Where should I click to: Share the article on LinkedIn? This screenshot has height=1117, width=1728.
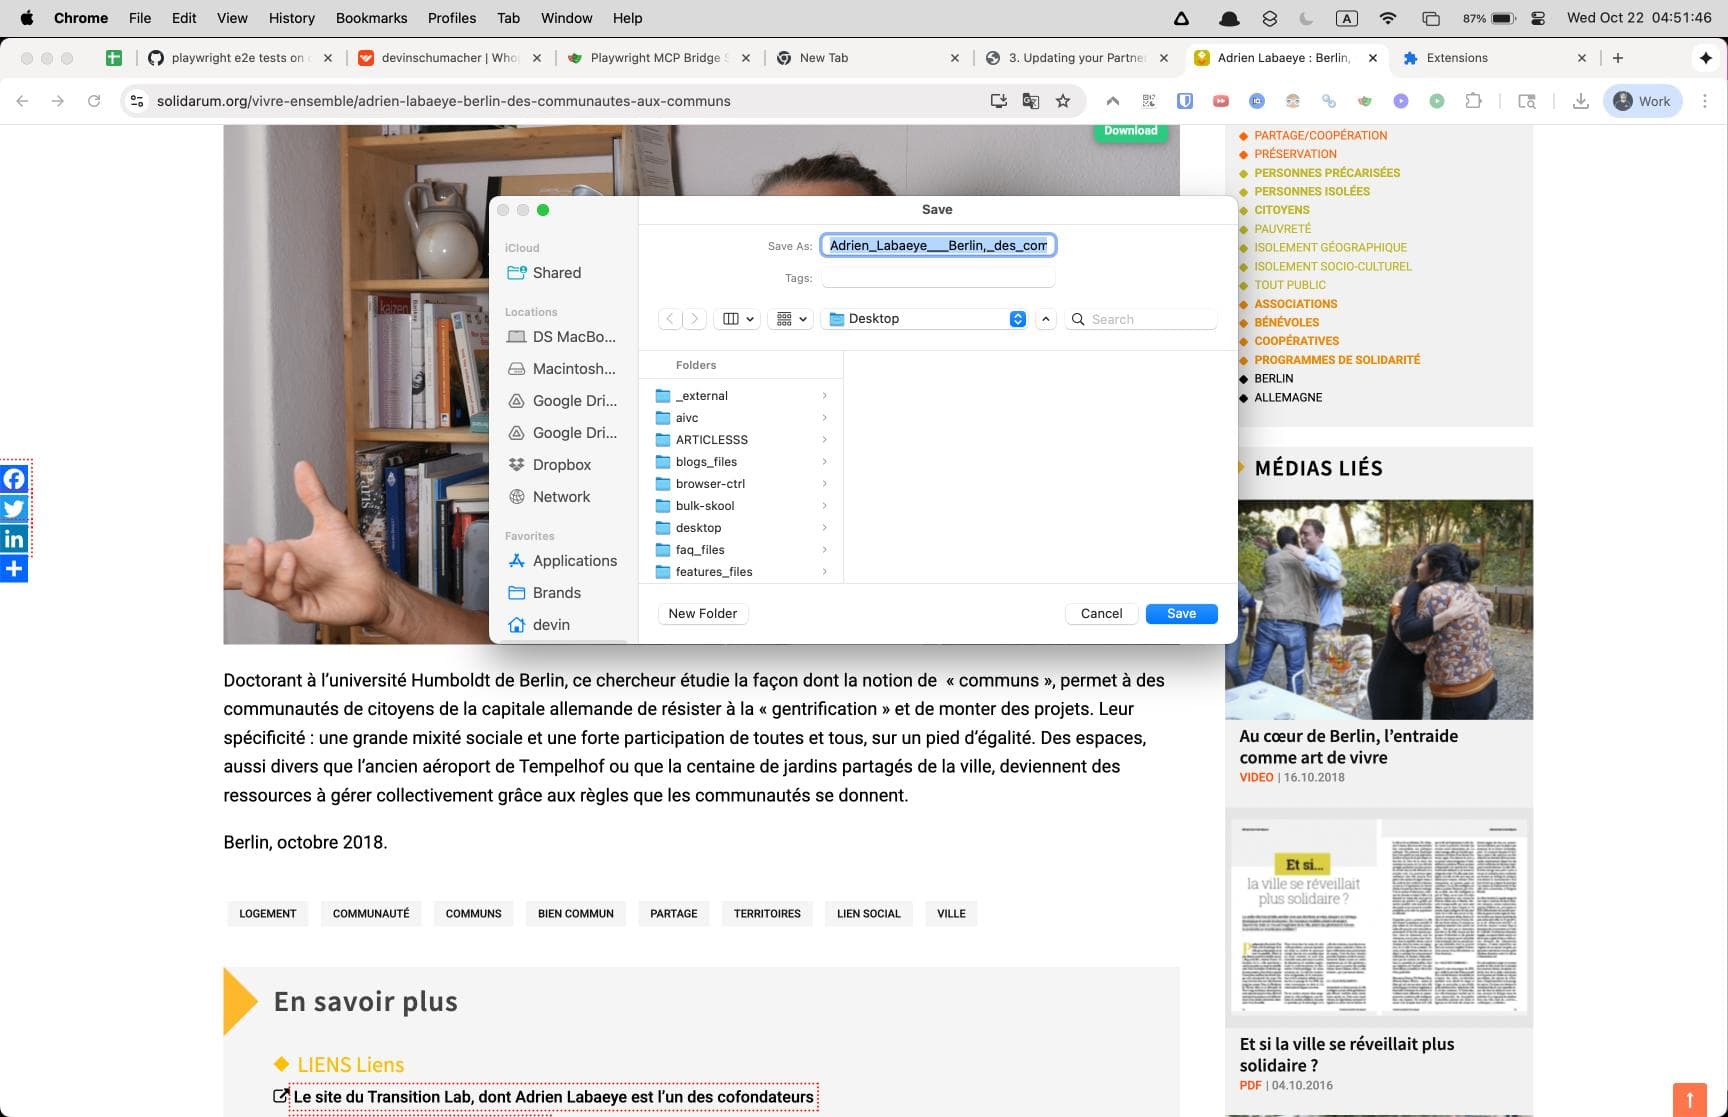14,538
